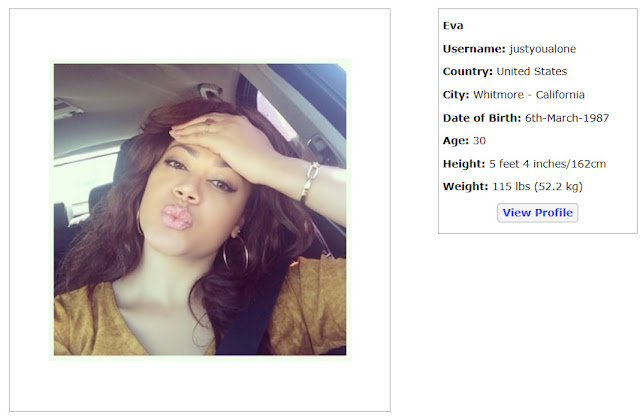This screenshot has height=418, width=640.
Task: Select the 5 feet 4 inches/162cm value
Action: tap(547, 164)
